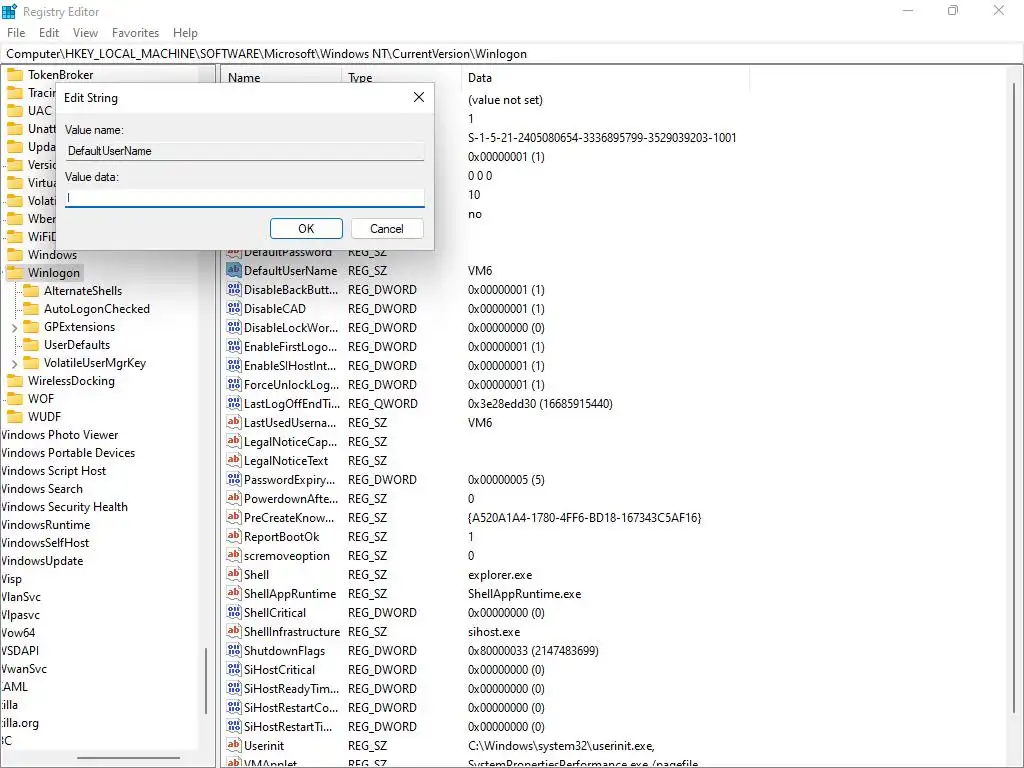Click the ForceUnlockLogon DWORD icon
Viewport: 1024px width, 768px height.
[234, 383]
